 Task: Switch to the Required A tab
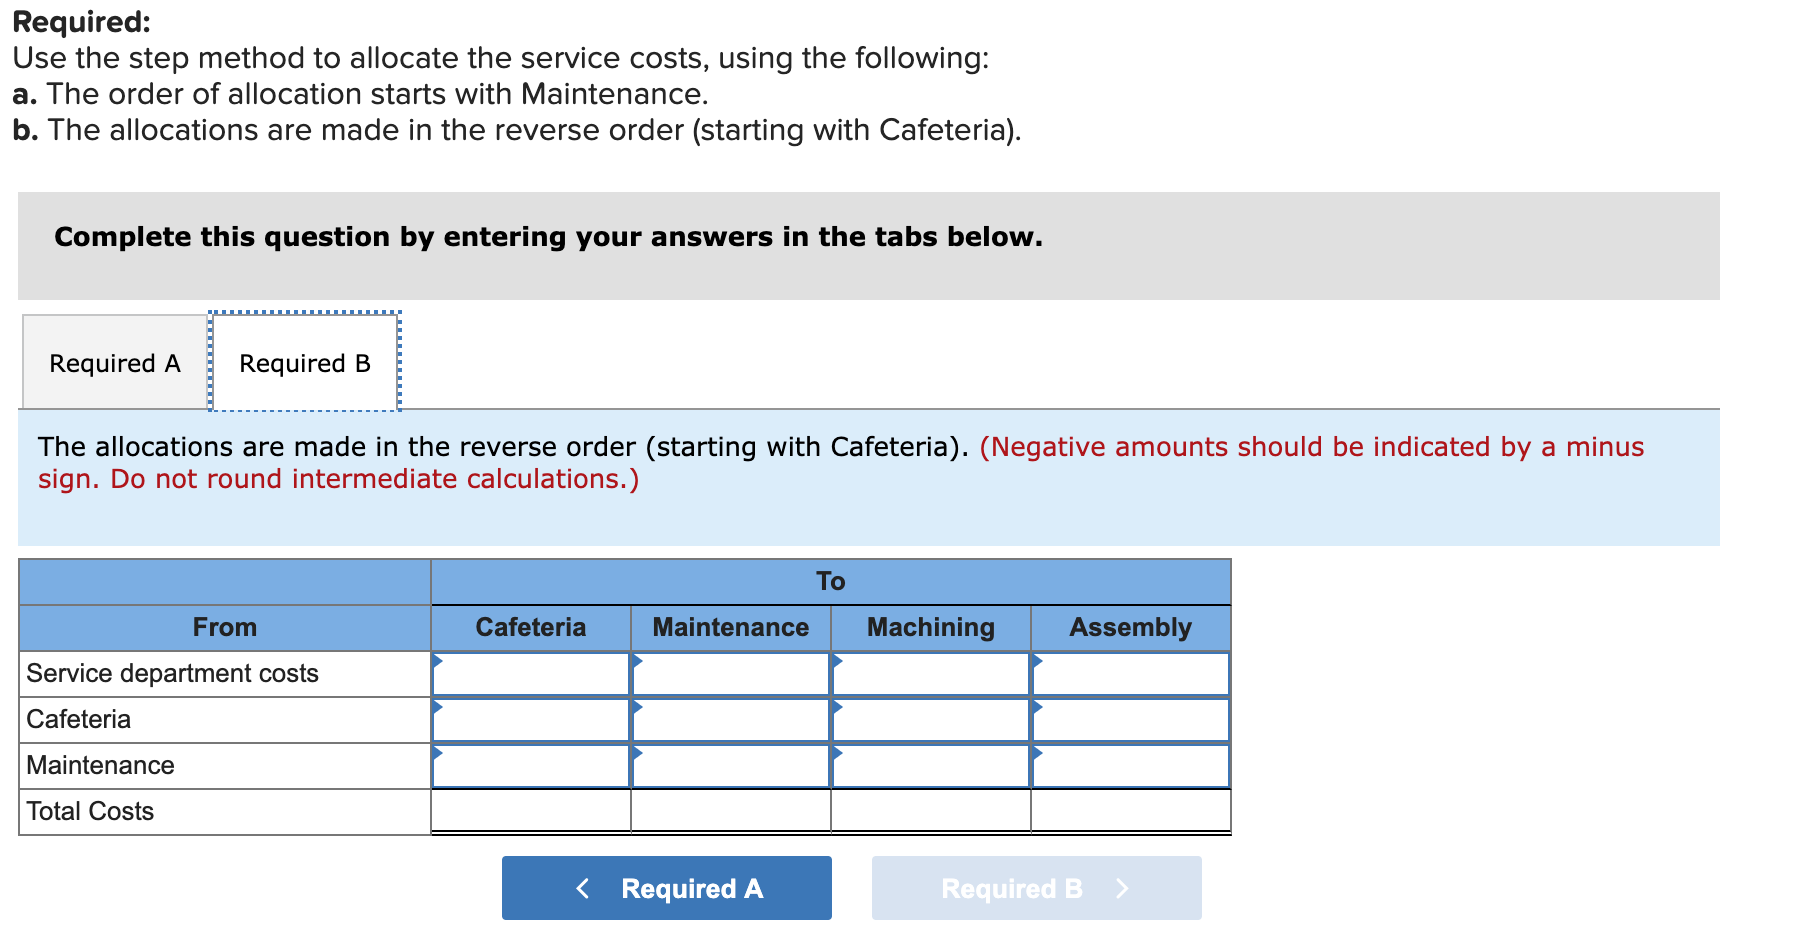pos(113,362)
